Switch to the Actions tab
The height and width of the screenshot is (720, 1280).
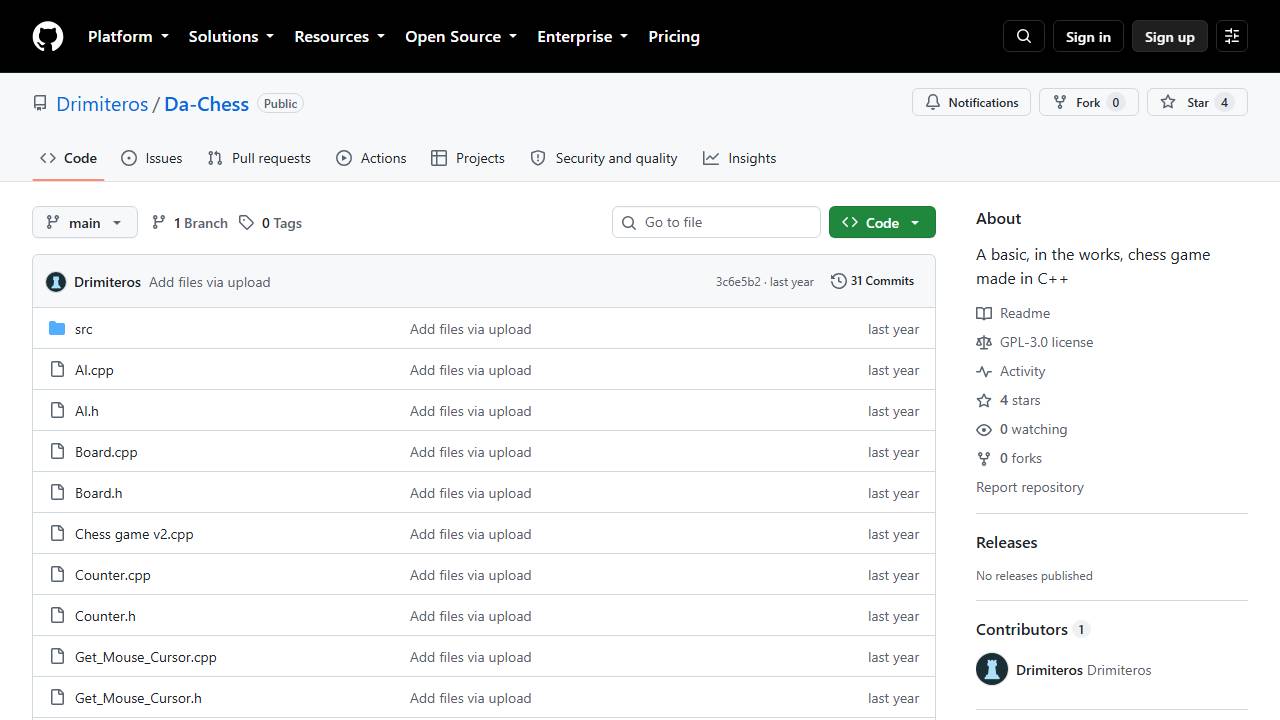(371, 158)
